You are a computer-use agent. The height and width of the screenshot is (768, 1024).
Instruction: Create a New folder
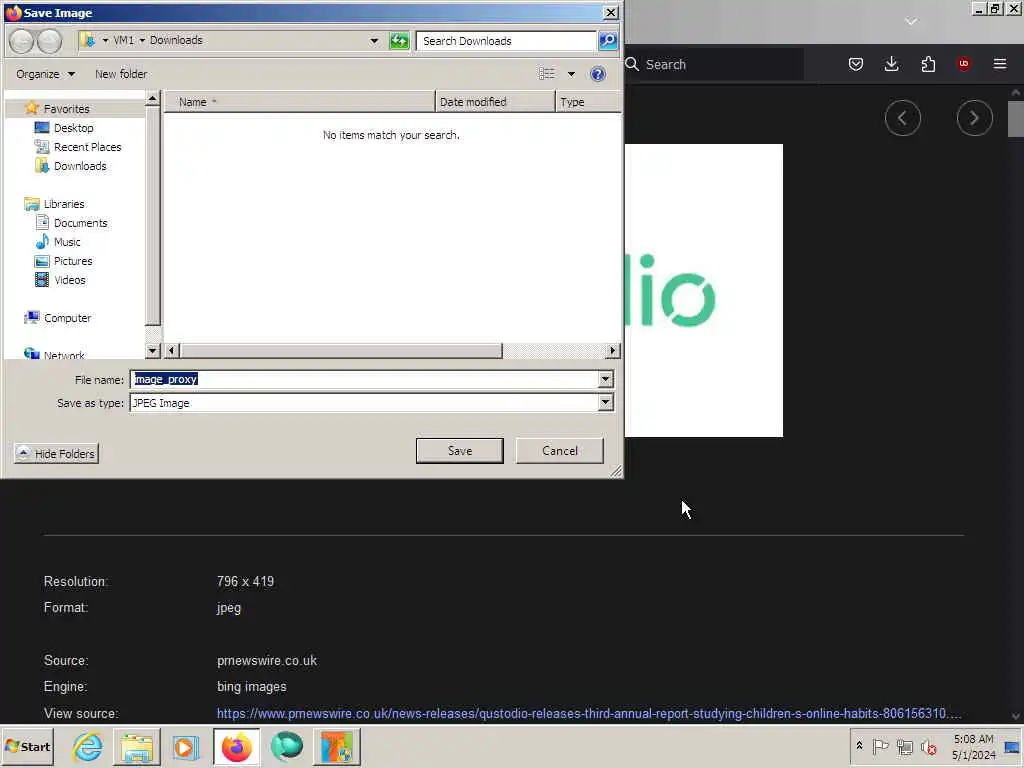[121, 74]
